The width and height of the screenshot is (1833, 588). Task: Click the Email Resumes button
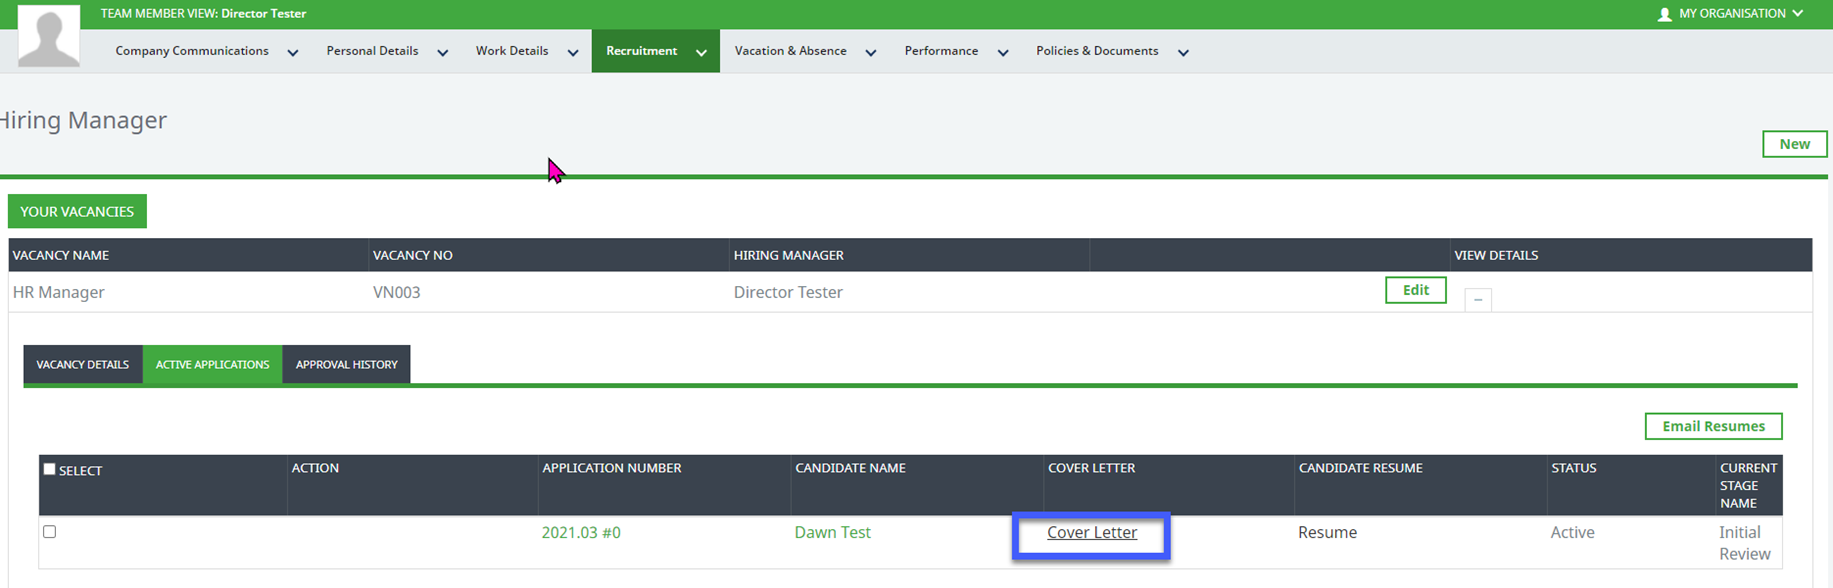(1712, 426)
